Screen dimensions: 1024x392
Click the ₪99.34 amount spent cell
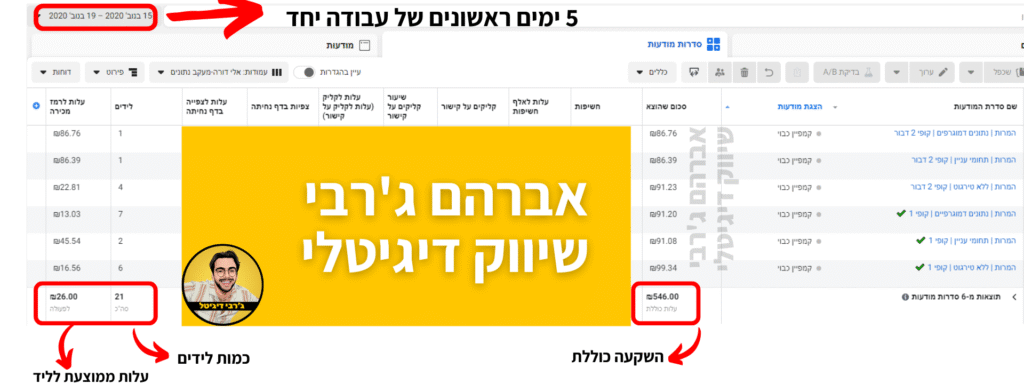[664, 267]
